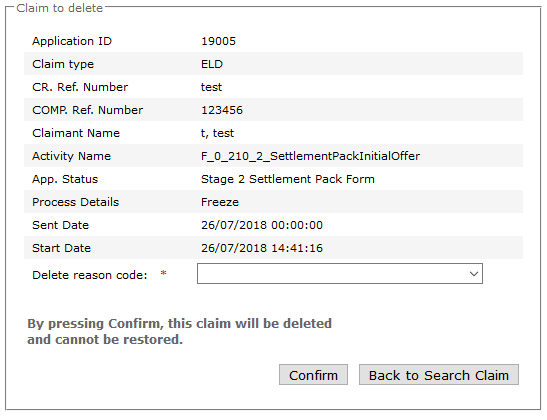Click the Claimant Name value t, test
This screenshot has height=420, width=547.
pyautogui.click(x=217, y=133)
